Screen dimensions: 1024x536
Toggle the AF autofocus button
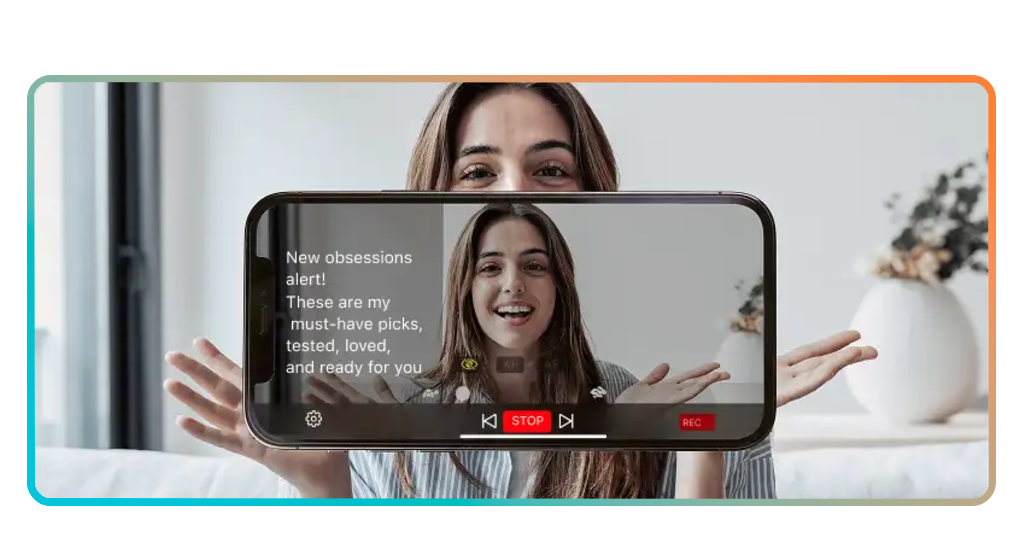click(x=510, y=365)
